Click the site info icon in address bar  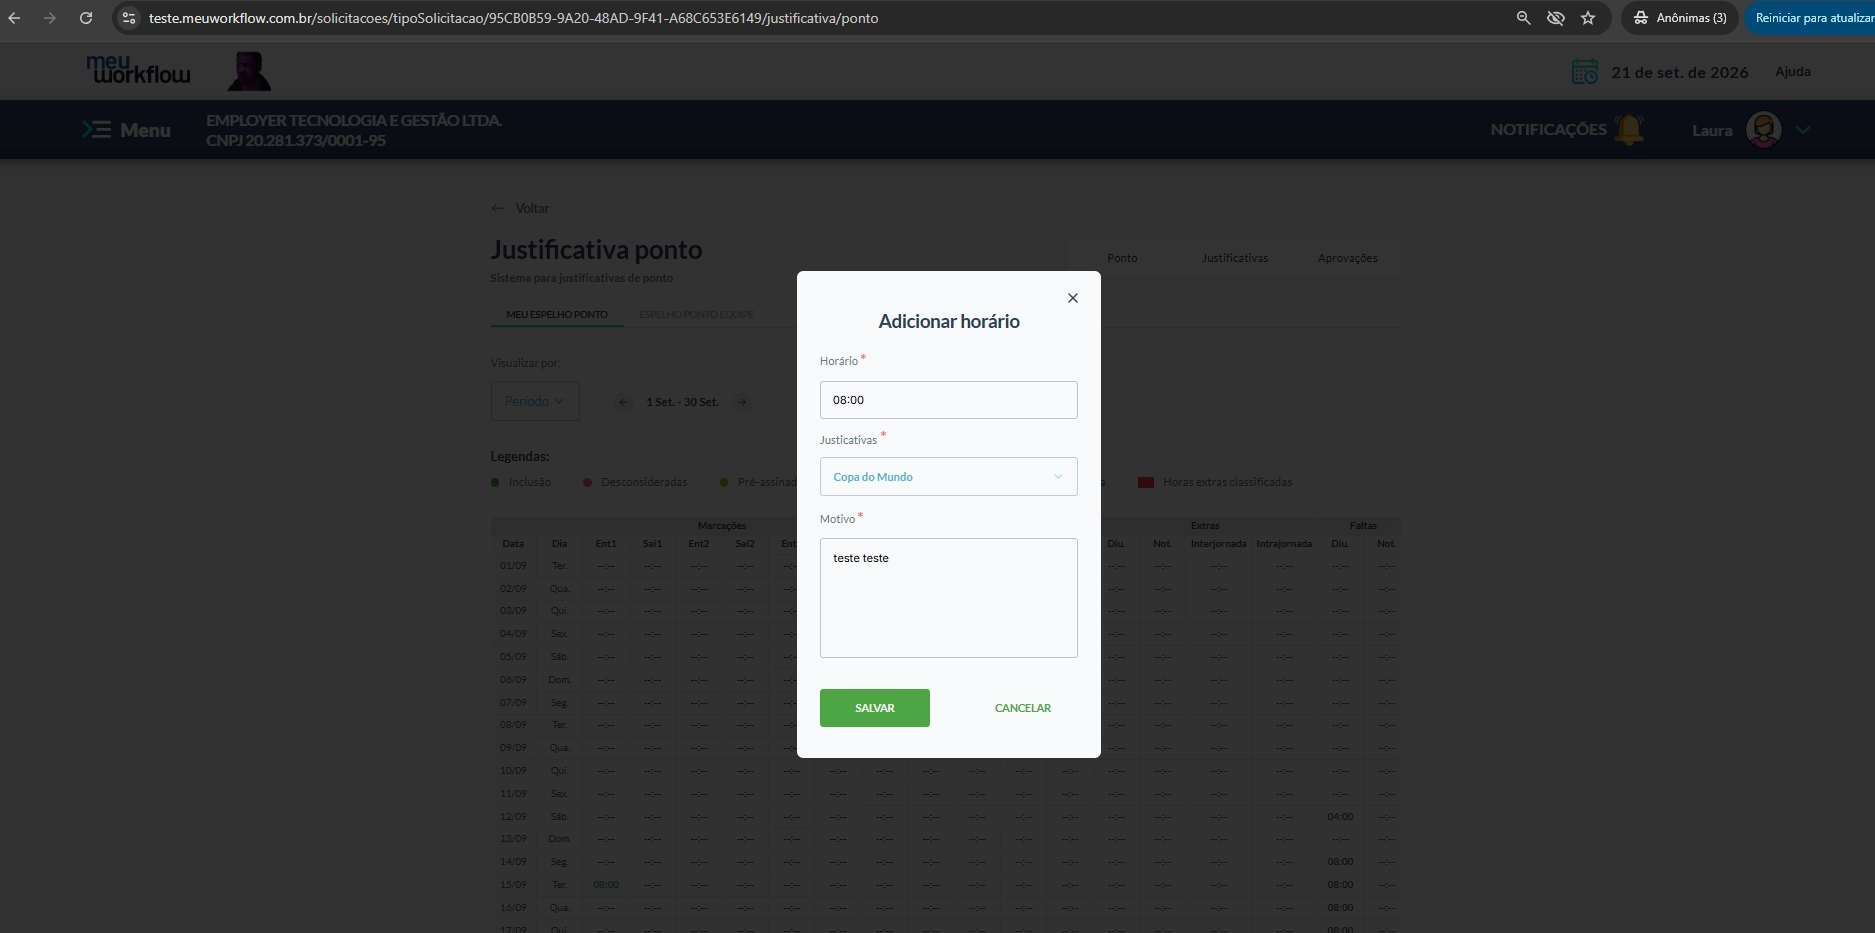pyautogui.click(x=128, y=18)
